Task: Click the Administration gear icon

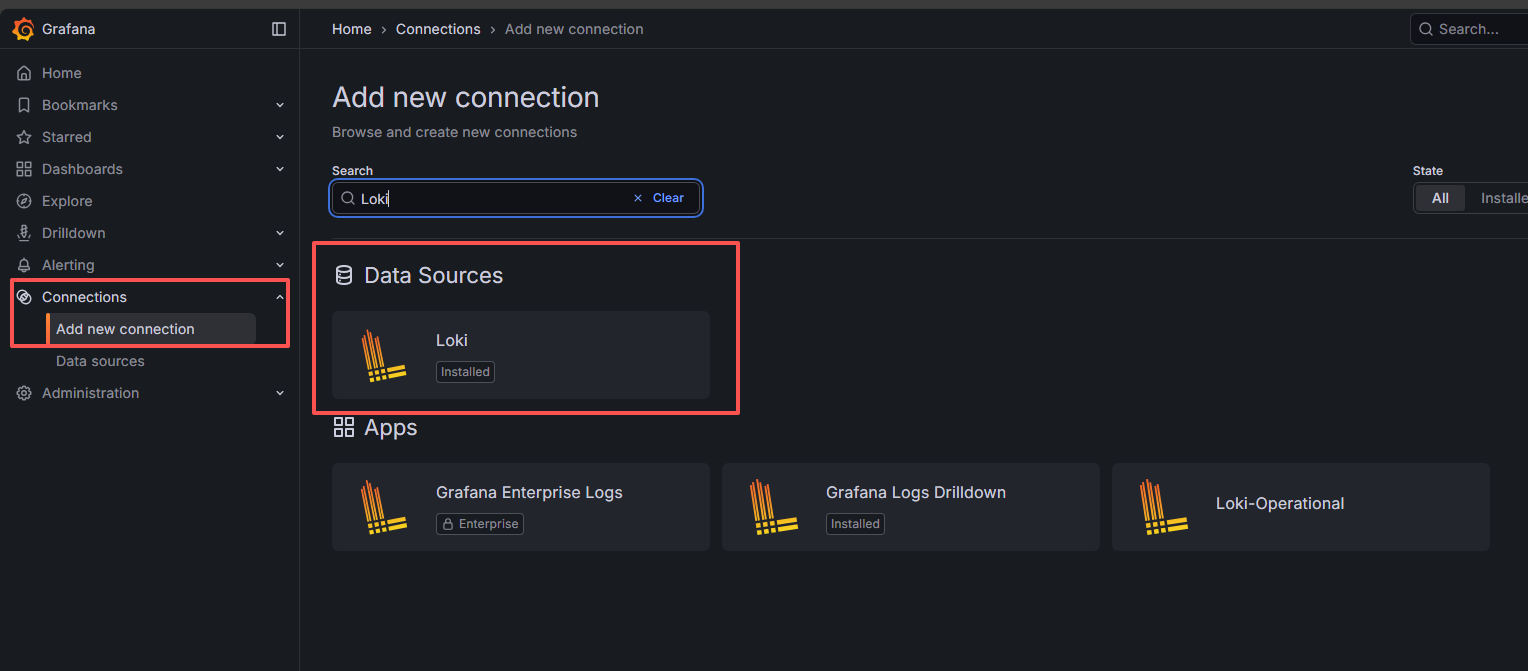Action: pos(24,393)
